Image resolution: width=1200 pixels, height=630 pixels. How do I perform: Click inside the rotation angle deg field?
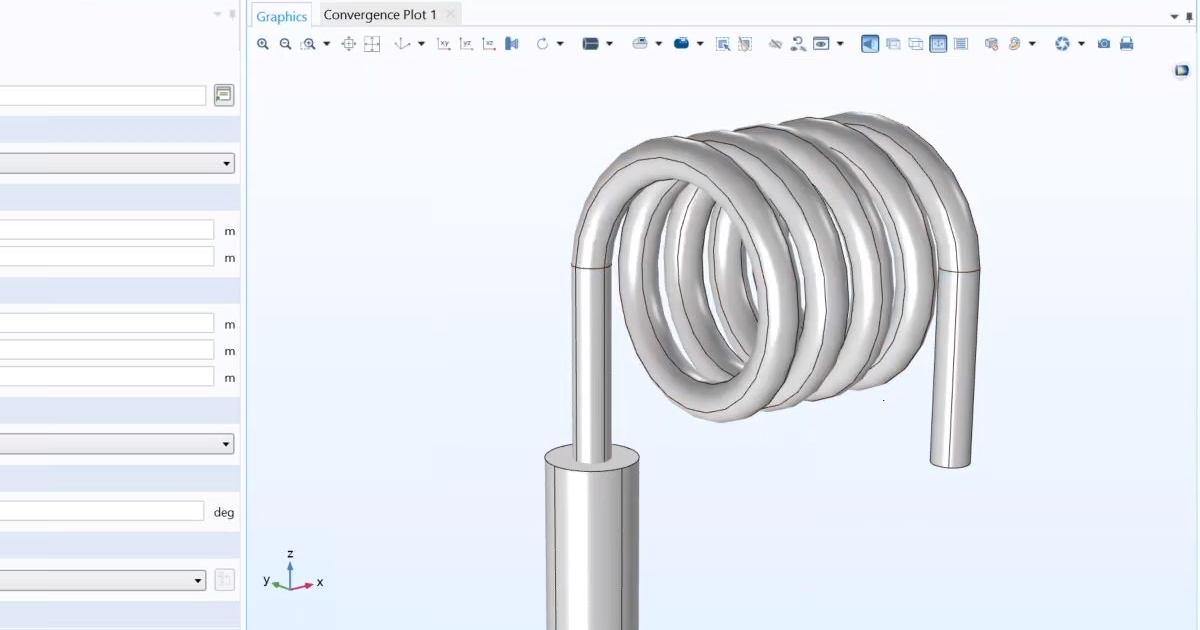[x=100, y=510]
